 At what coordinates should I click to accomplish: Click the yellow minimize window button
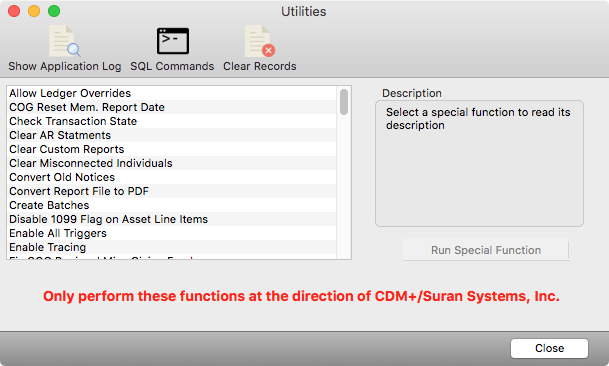[34, 11]
